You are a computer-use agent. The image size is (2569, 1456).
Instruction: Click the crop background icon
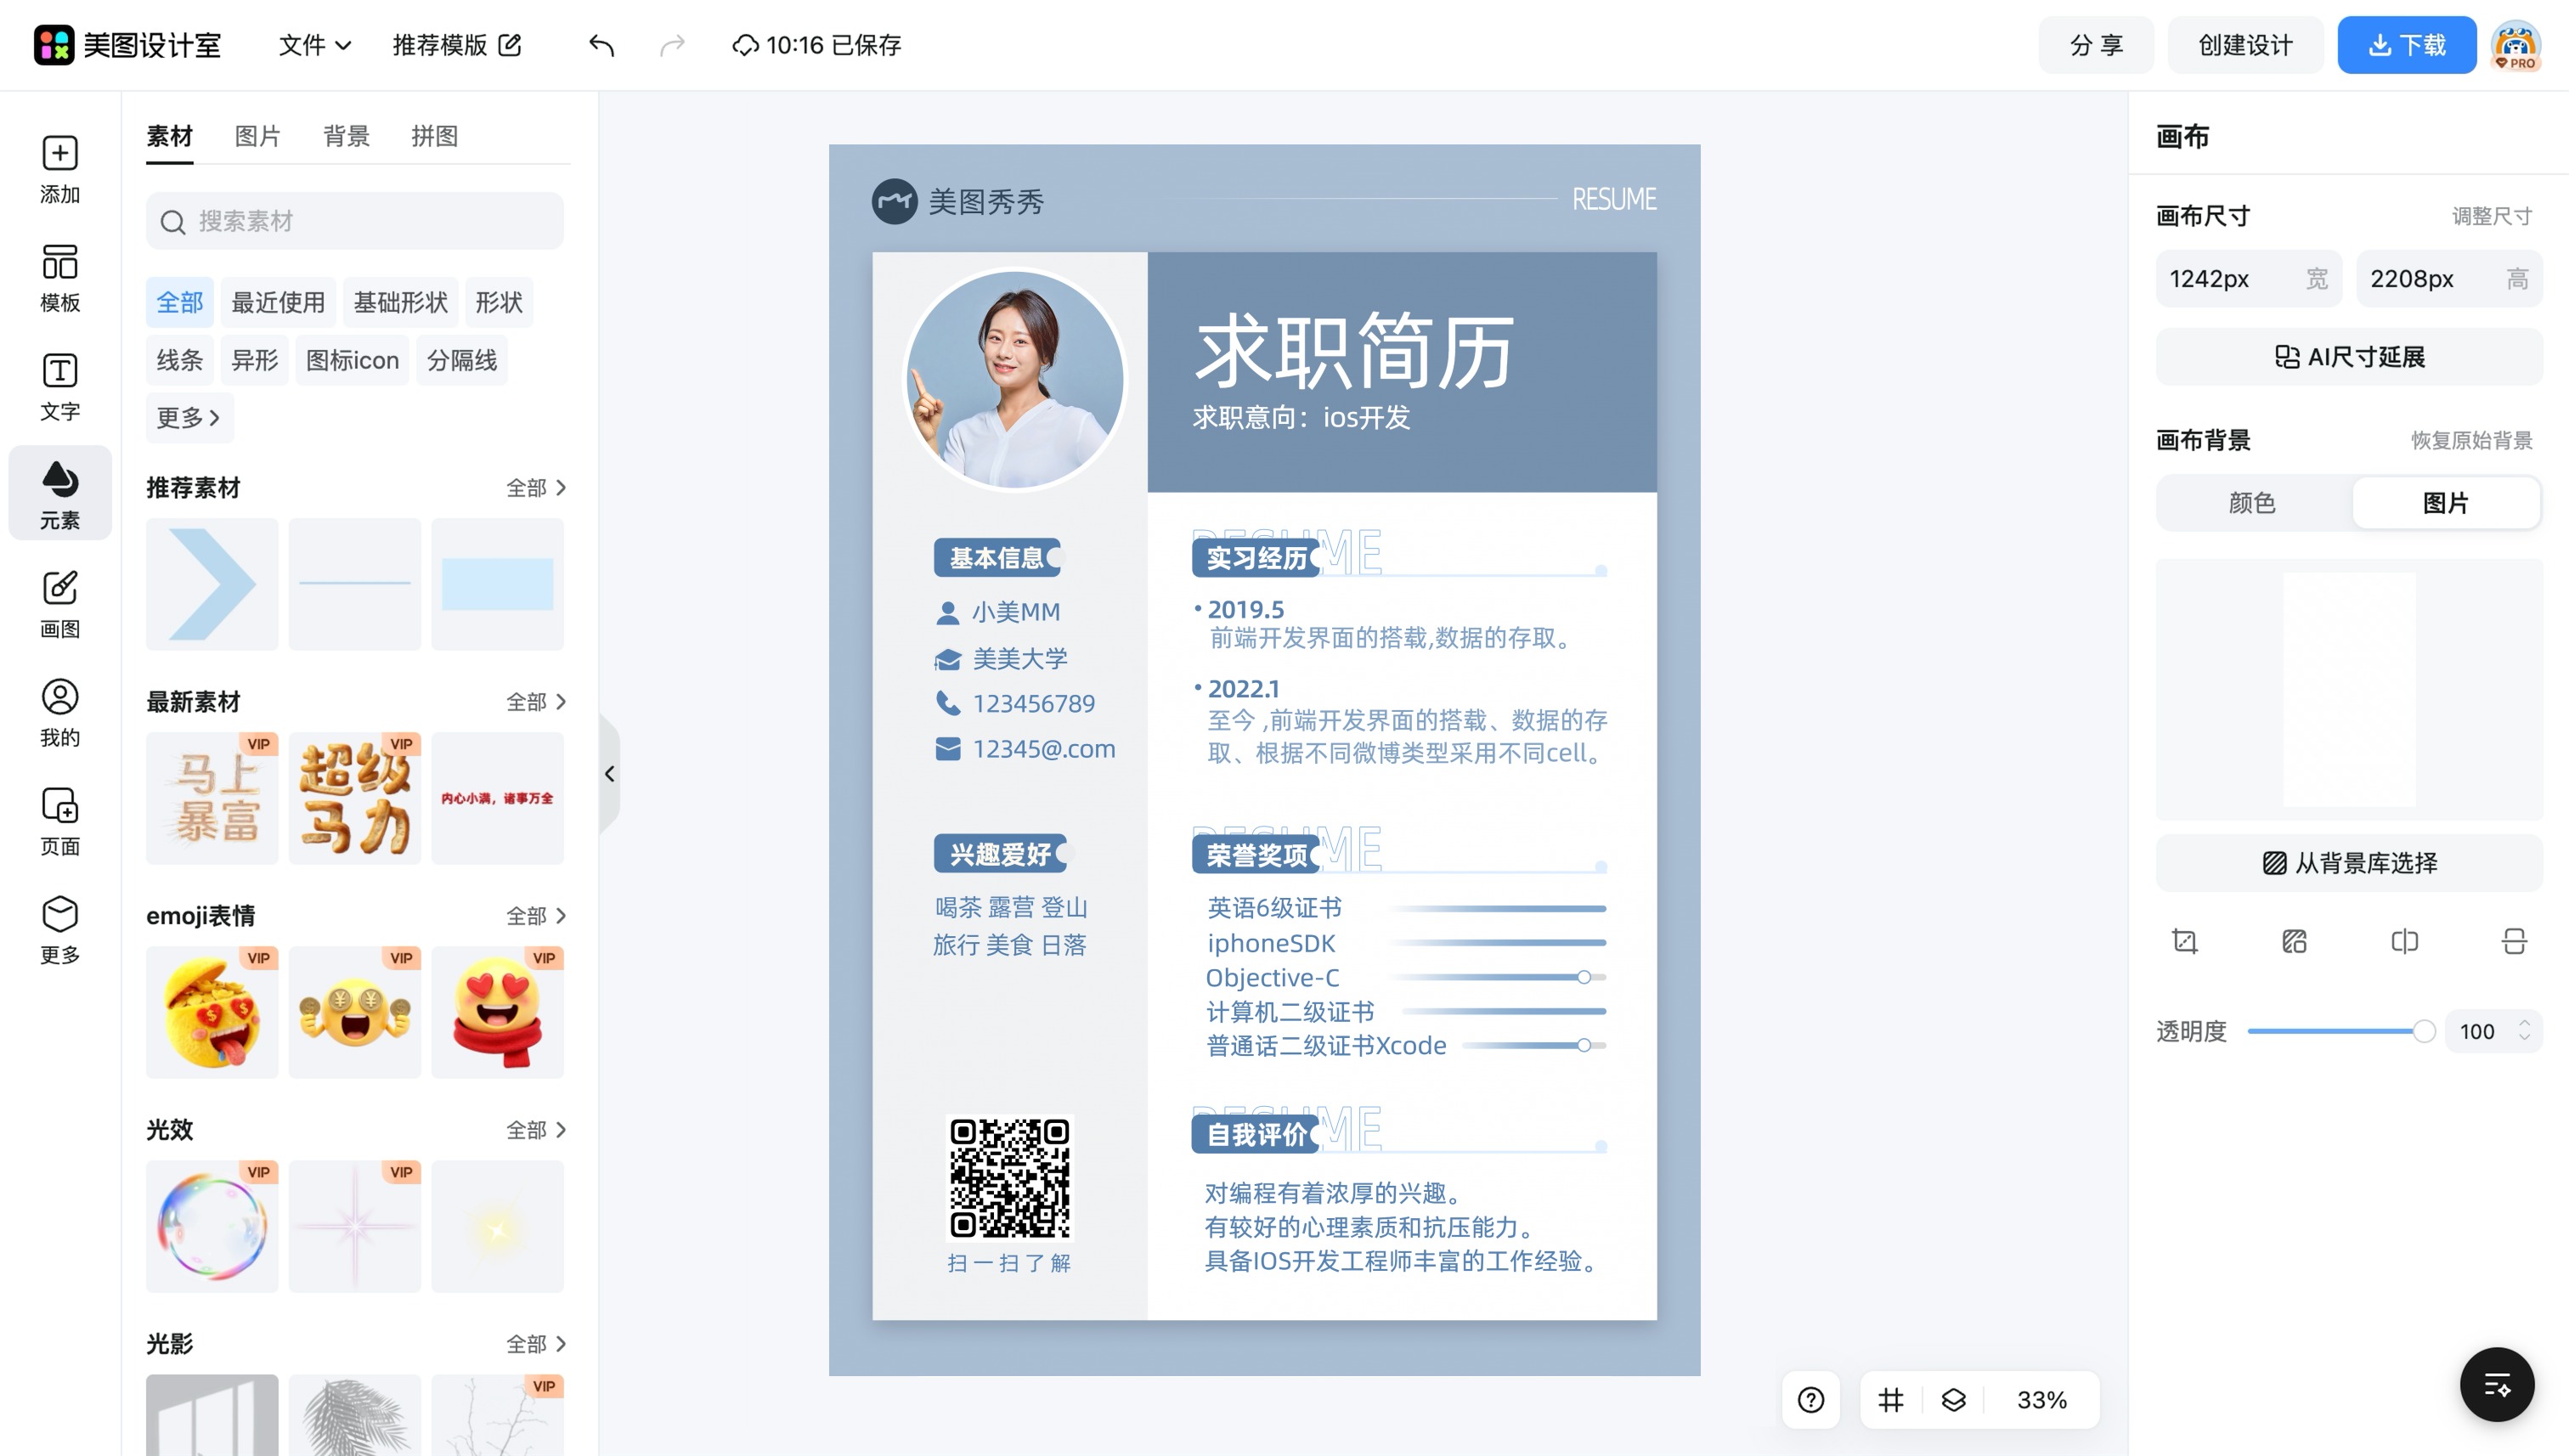point(2185,941)
